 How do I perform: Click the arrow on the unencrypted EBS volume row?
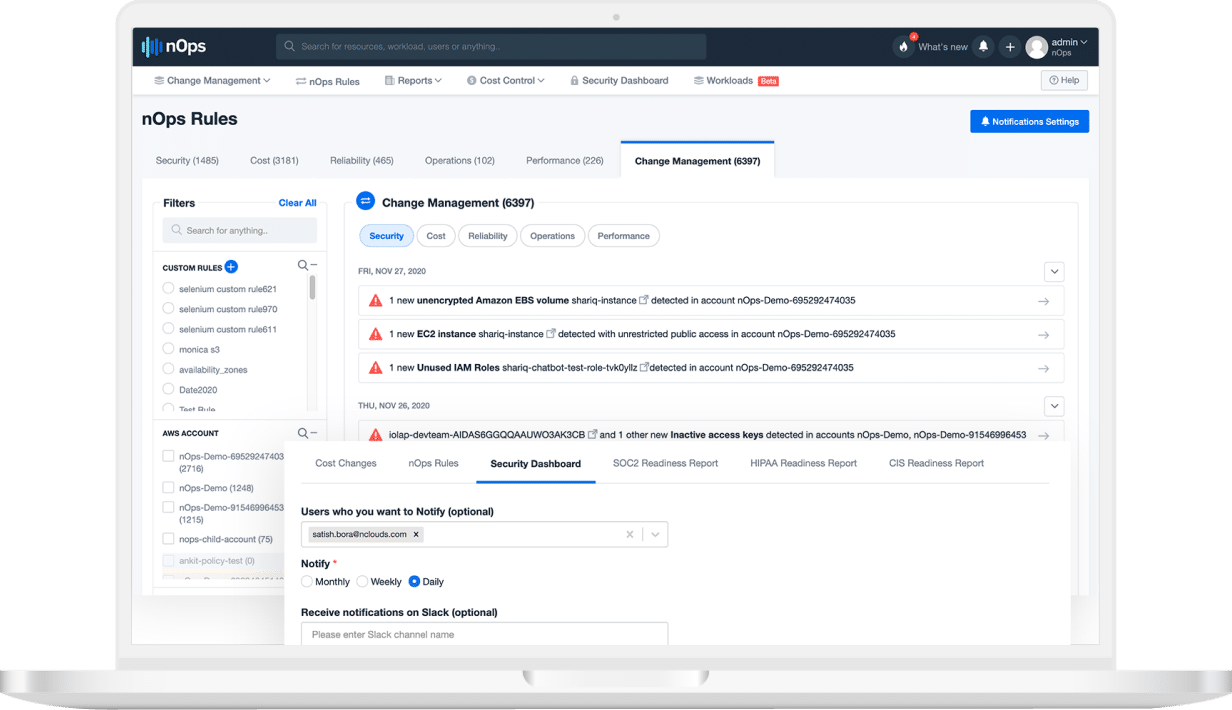pos(1043,301)
